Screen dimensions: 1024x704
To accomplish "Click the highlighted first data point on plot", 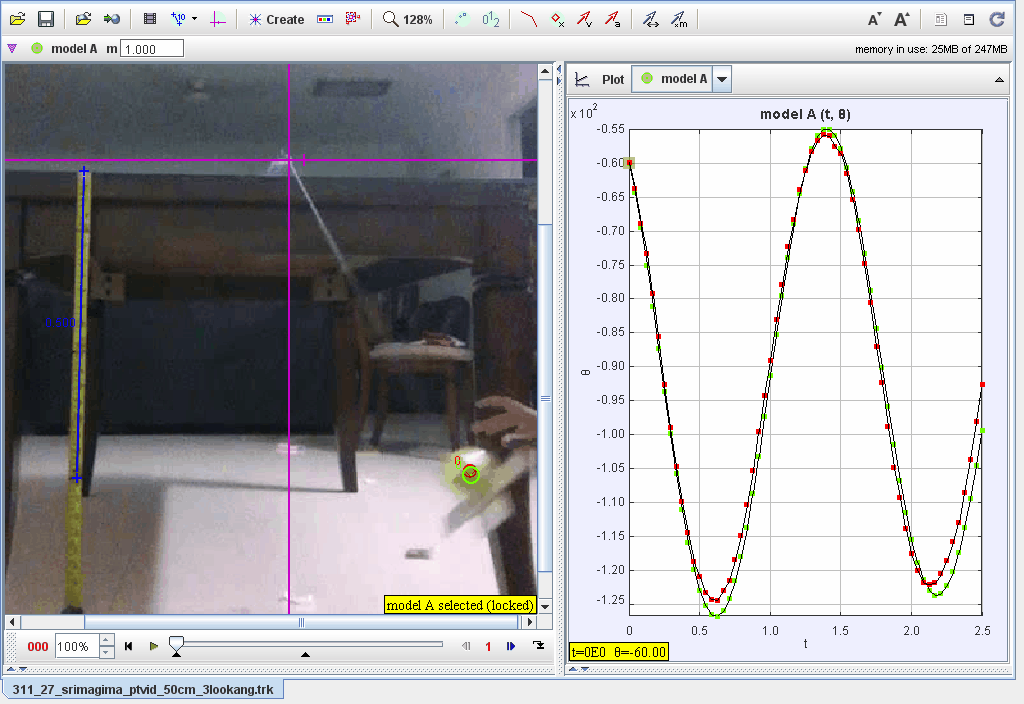I will (630, 163).
